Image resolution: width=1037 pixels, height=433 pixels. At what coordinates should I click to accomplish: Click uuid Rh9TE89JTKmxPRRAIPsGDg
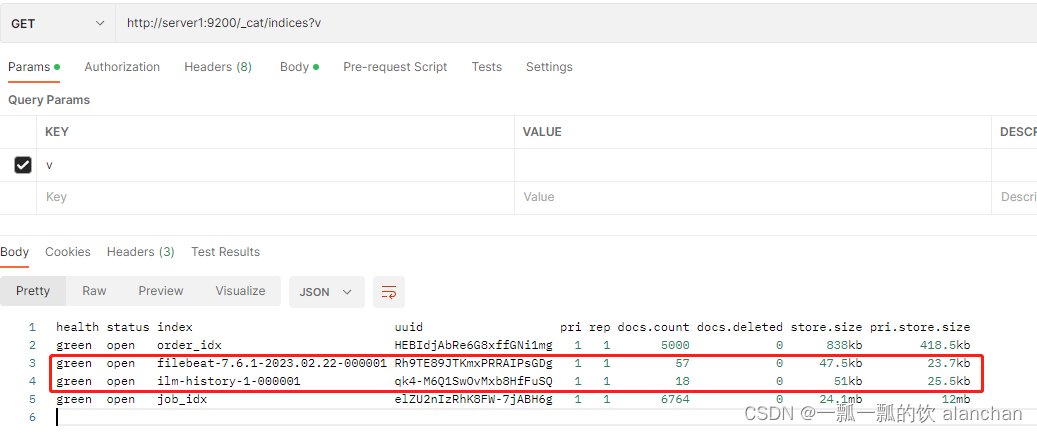(x=473, y=363)
